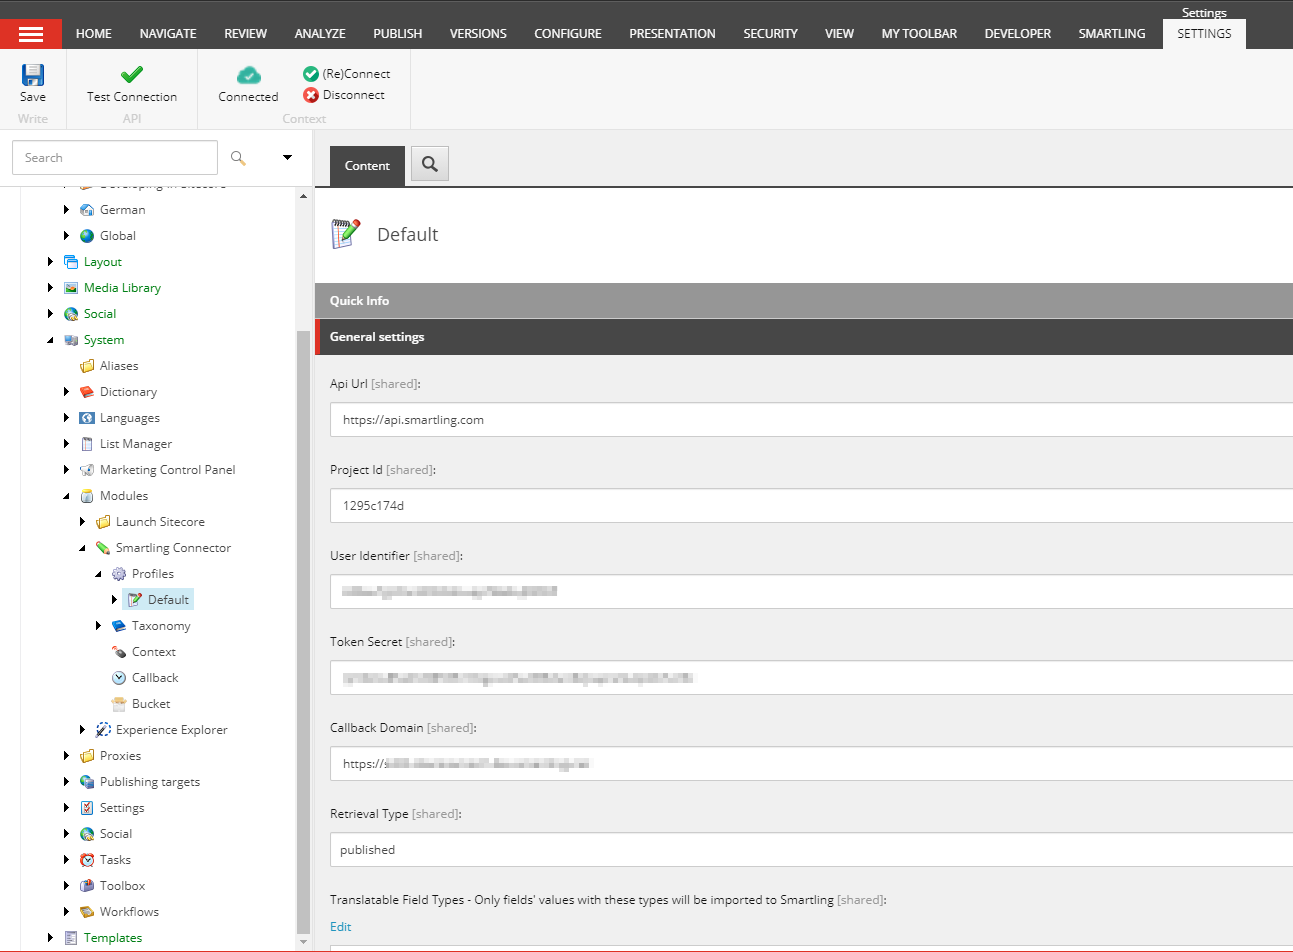Open the CONFIGURE ribbon tab

tap(568, 34)
